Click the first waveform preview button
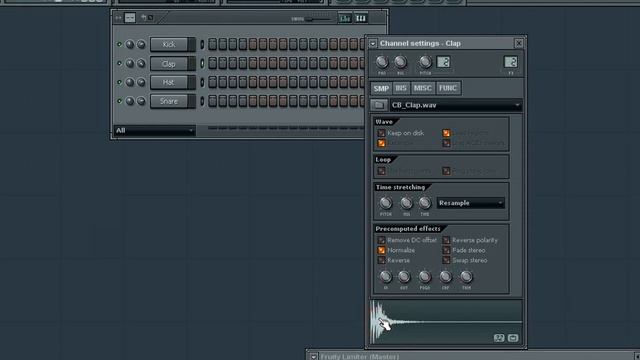The image size is (640, 360). coord(499,338)
